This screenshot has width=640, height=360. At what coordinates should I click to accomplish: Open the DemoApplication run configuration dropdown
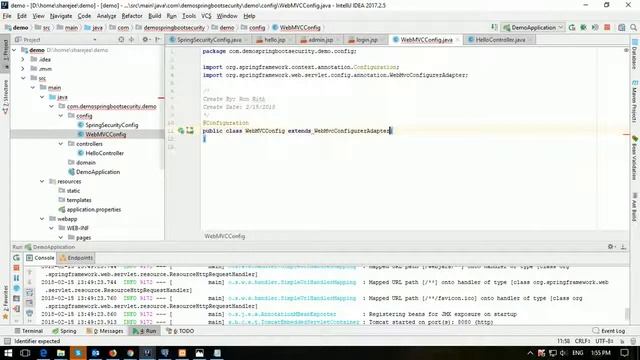[533, 27]
